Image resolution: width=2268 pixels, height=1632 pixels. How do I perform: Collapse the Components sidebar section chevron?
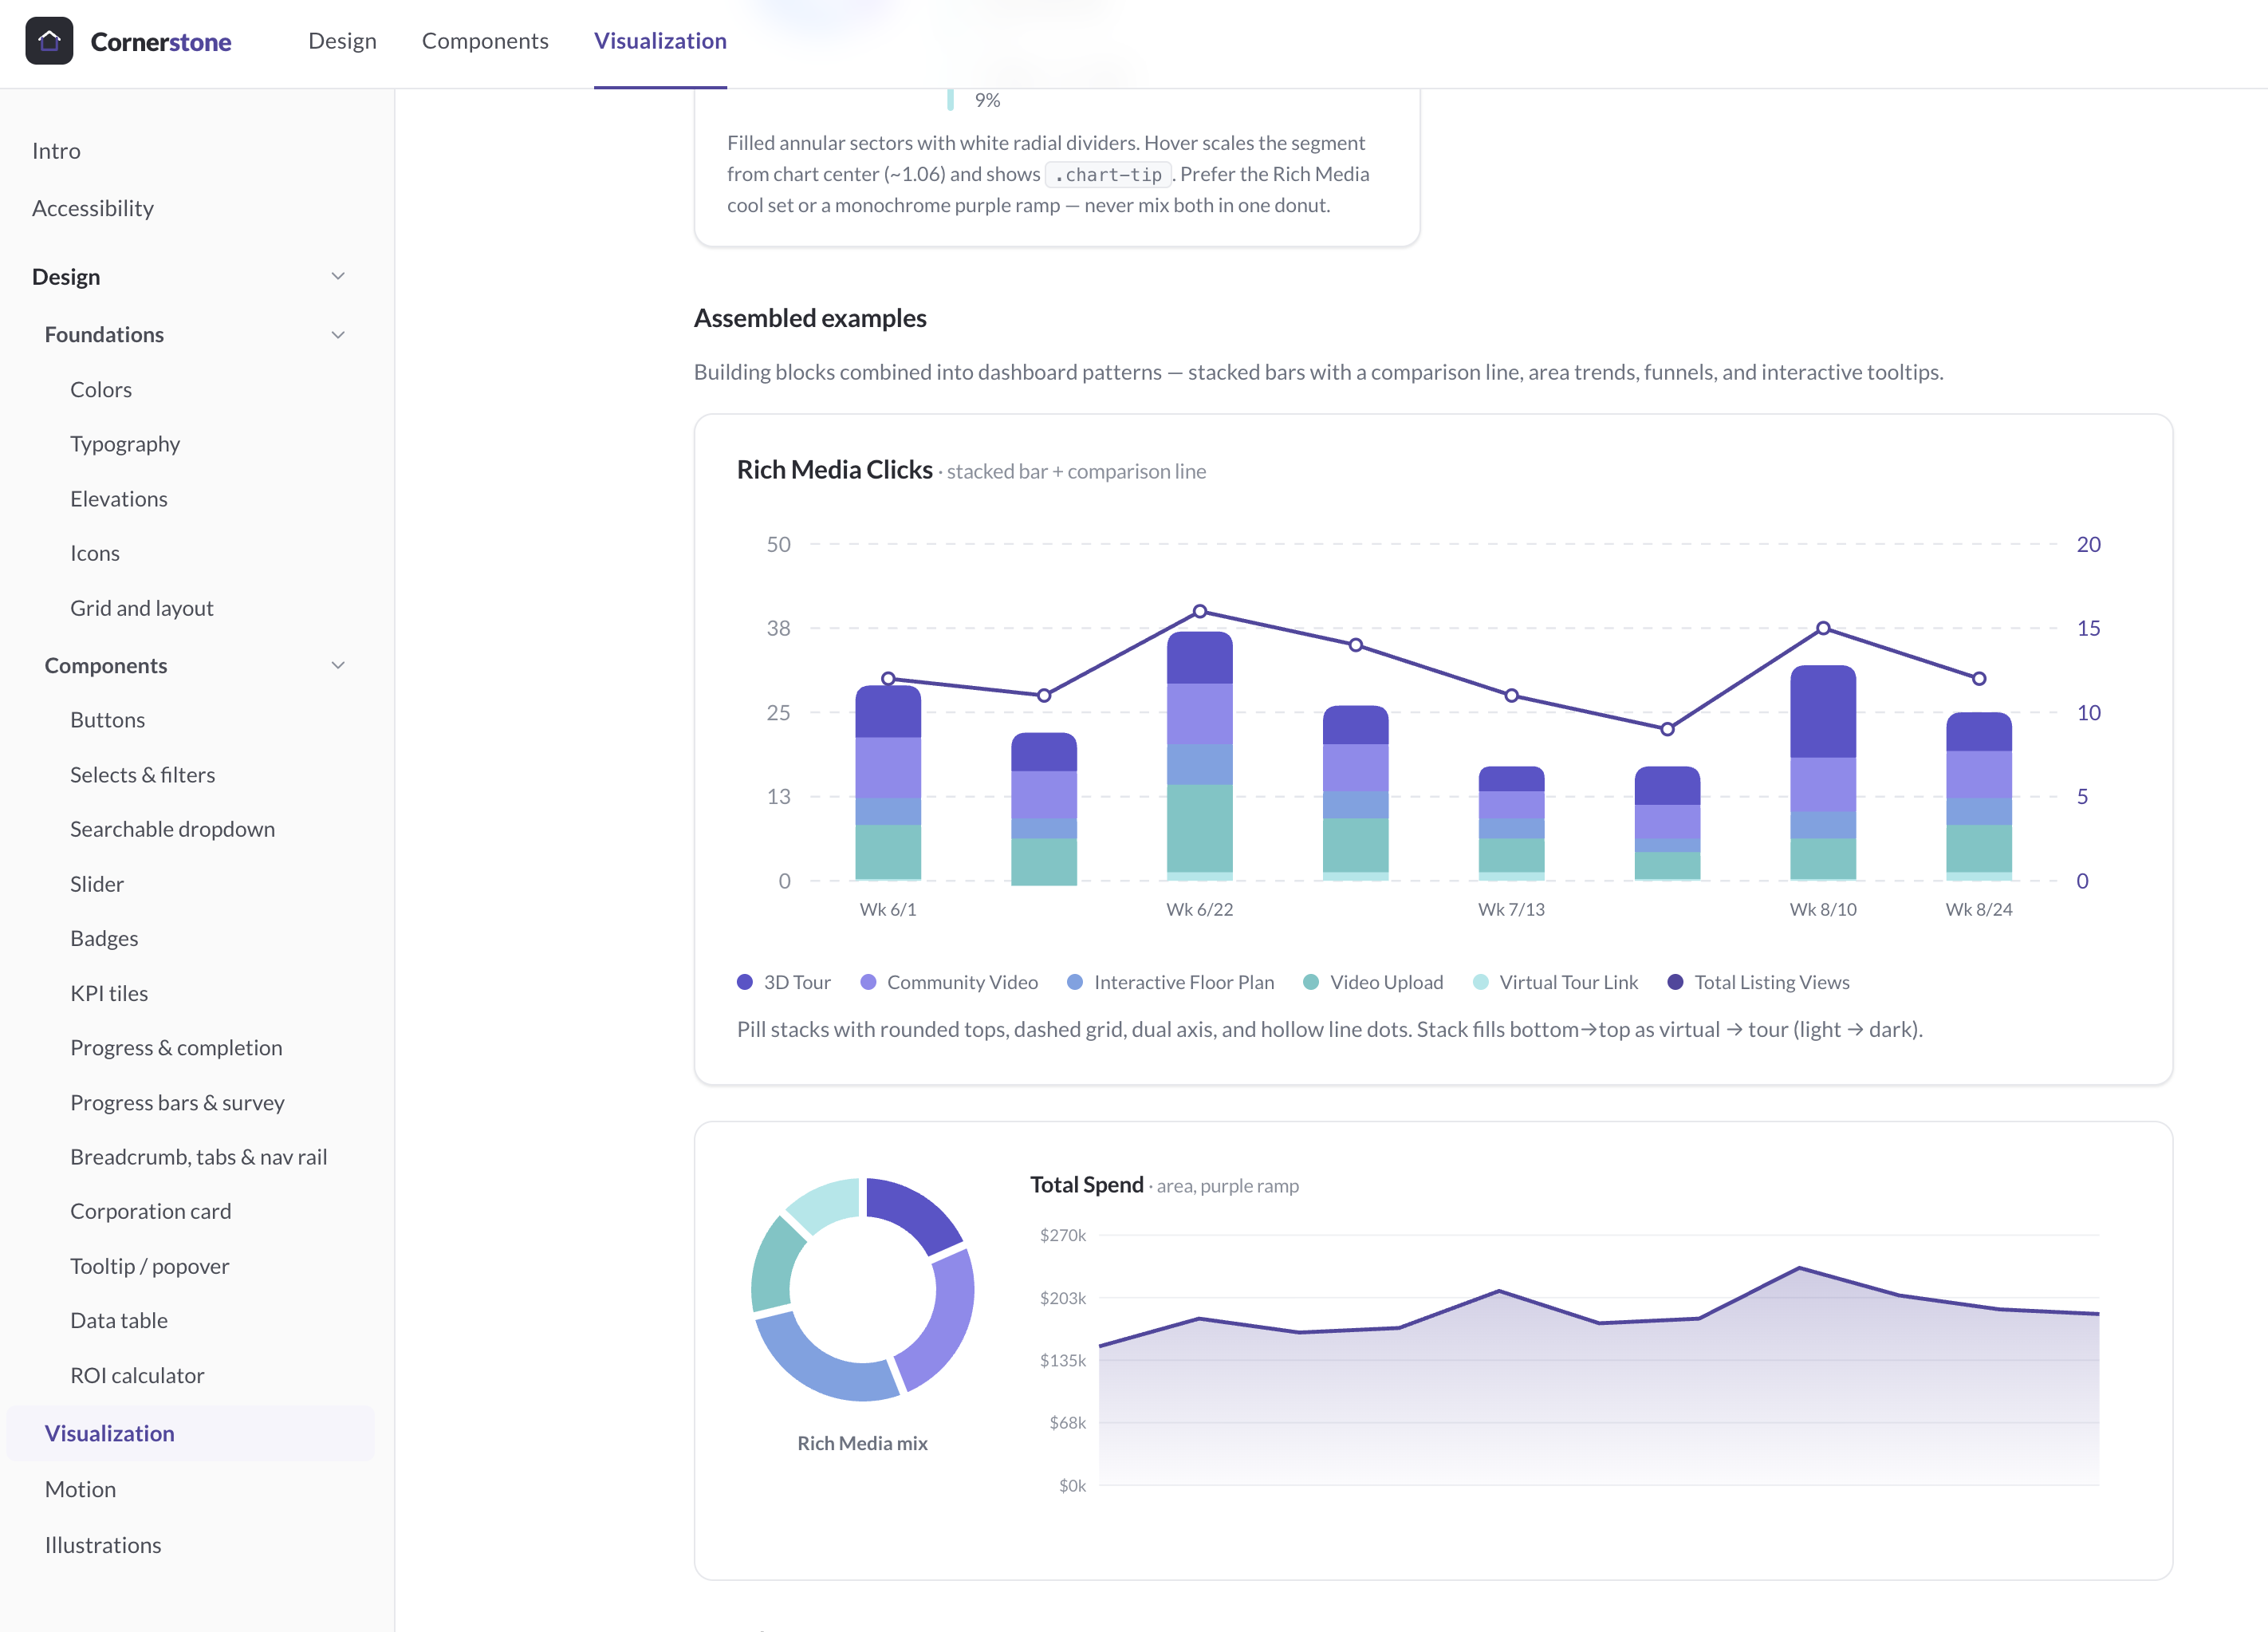pos(338,665)
